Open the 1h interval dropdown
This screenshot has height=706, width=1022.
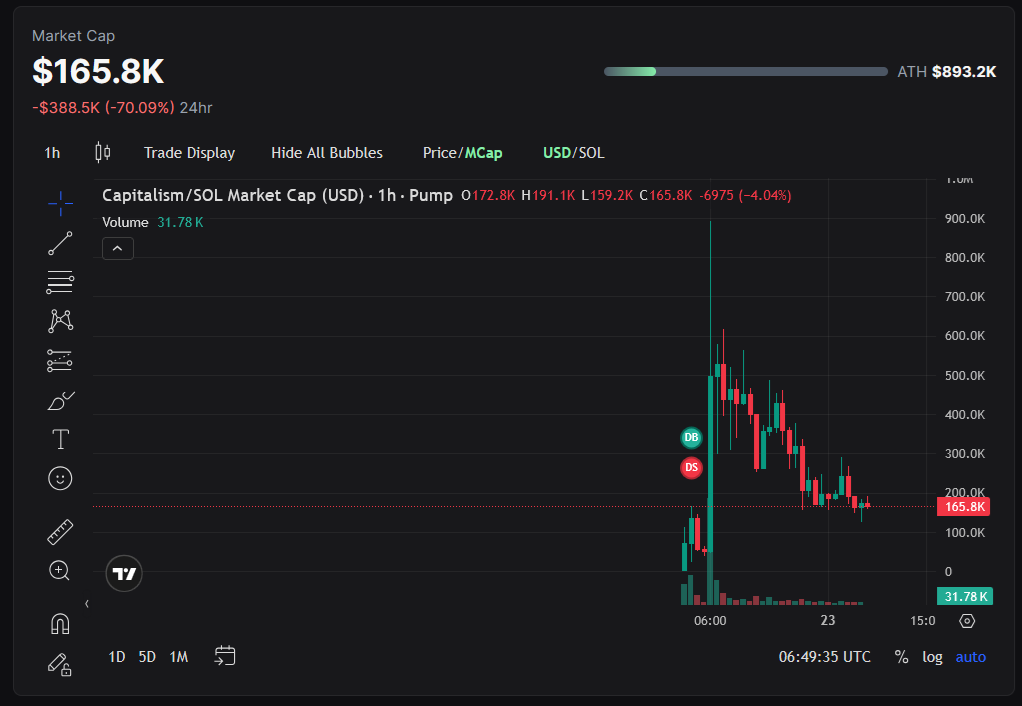pyautogui.click(x=52, y=153)
